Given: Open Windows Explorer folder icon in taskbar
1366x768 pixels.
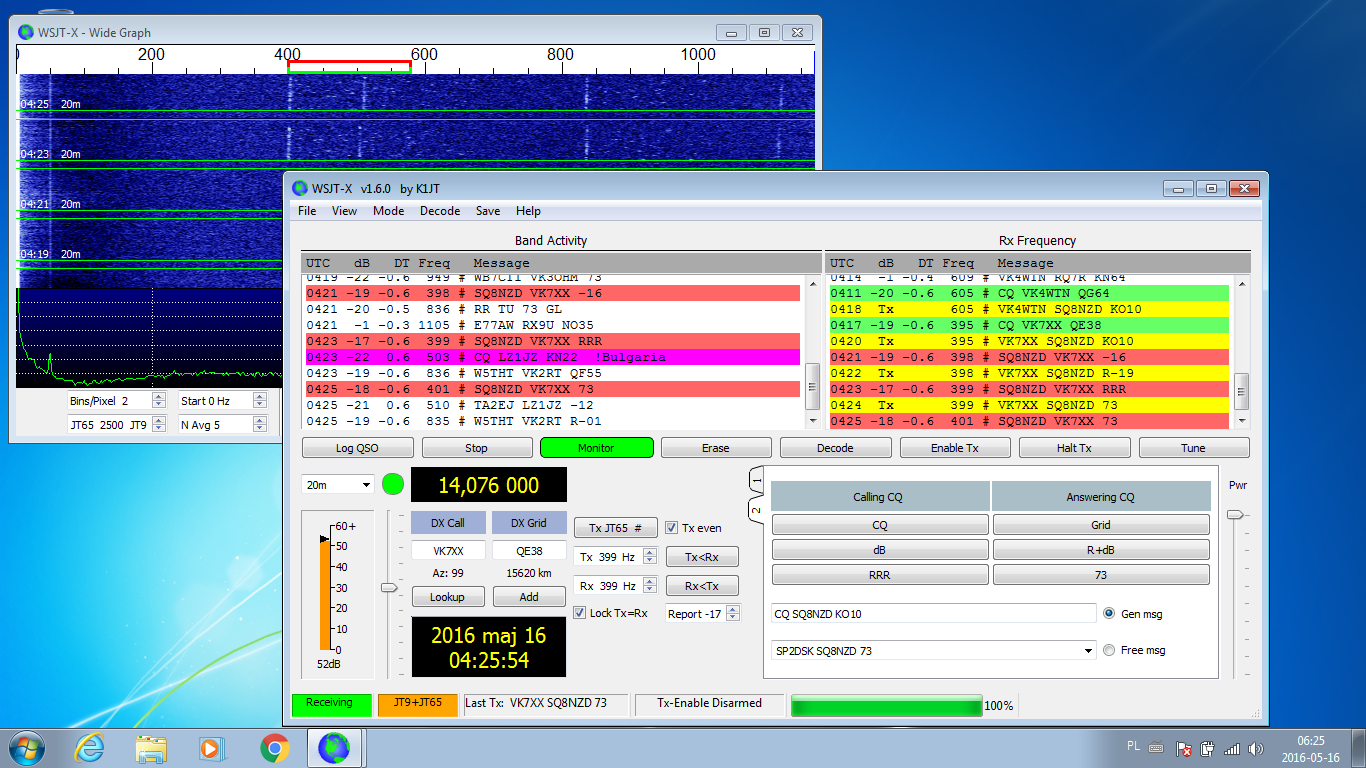Looking at the screenshot, I should (151, 747).
